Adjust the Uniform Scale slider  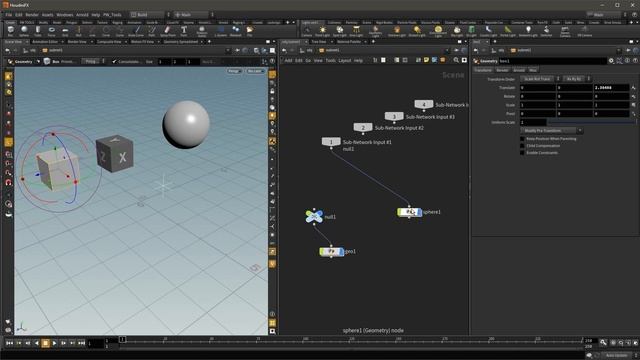[591, 122]
